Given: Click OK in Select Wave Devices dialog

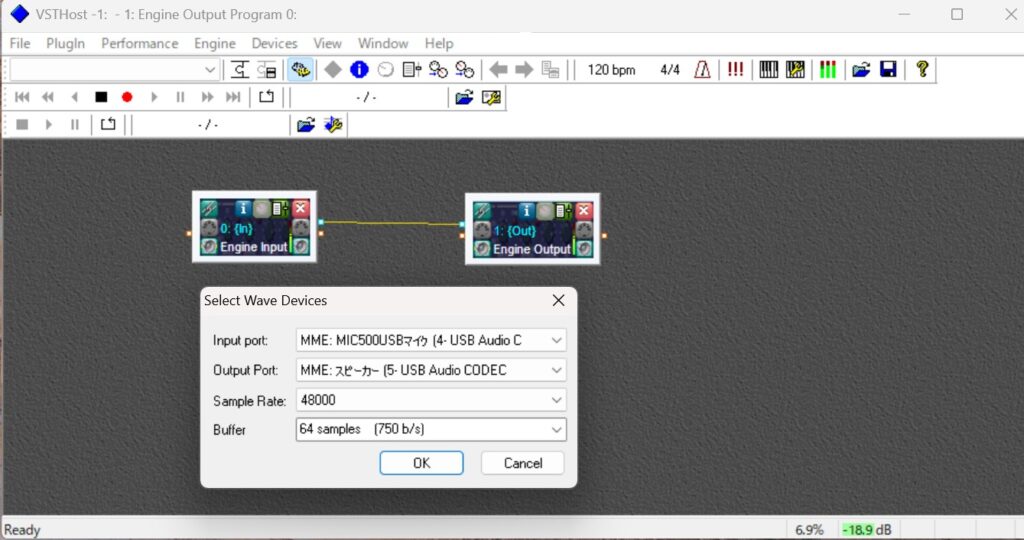Looking at the screenshot, I should coord(421,463).
